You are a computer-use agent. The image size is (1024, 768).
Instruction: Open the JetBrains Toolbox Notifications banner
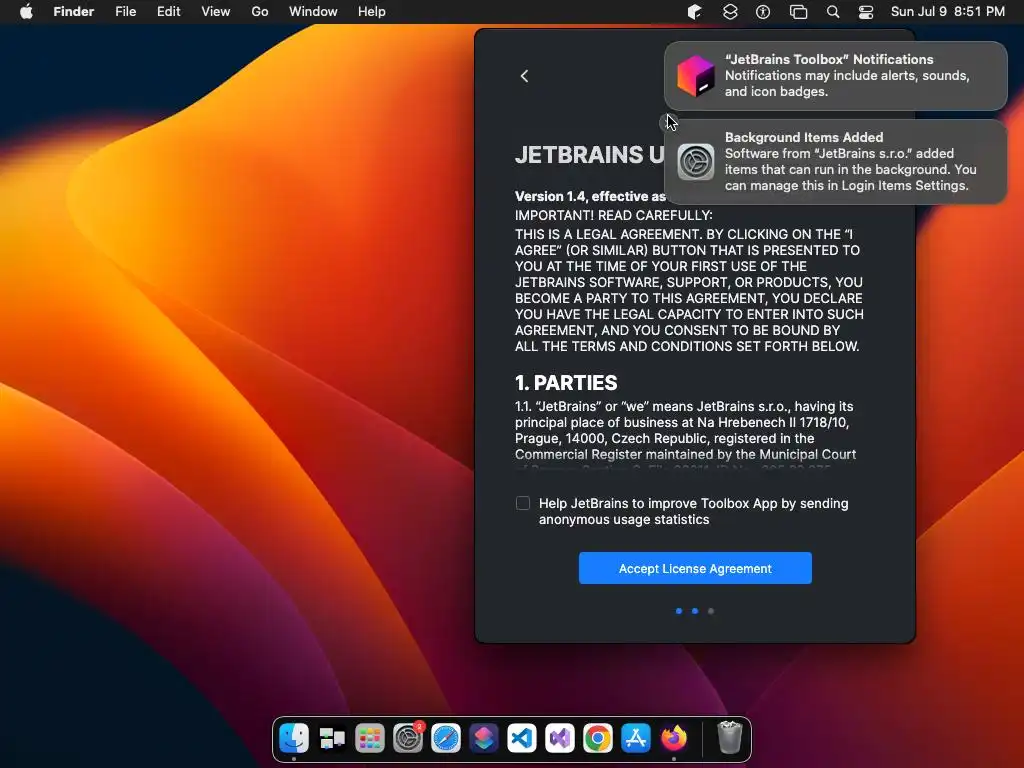tap(835, 76)
